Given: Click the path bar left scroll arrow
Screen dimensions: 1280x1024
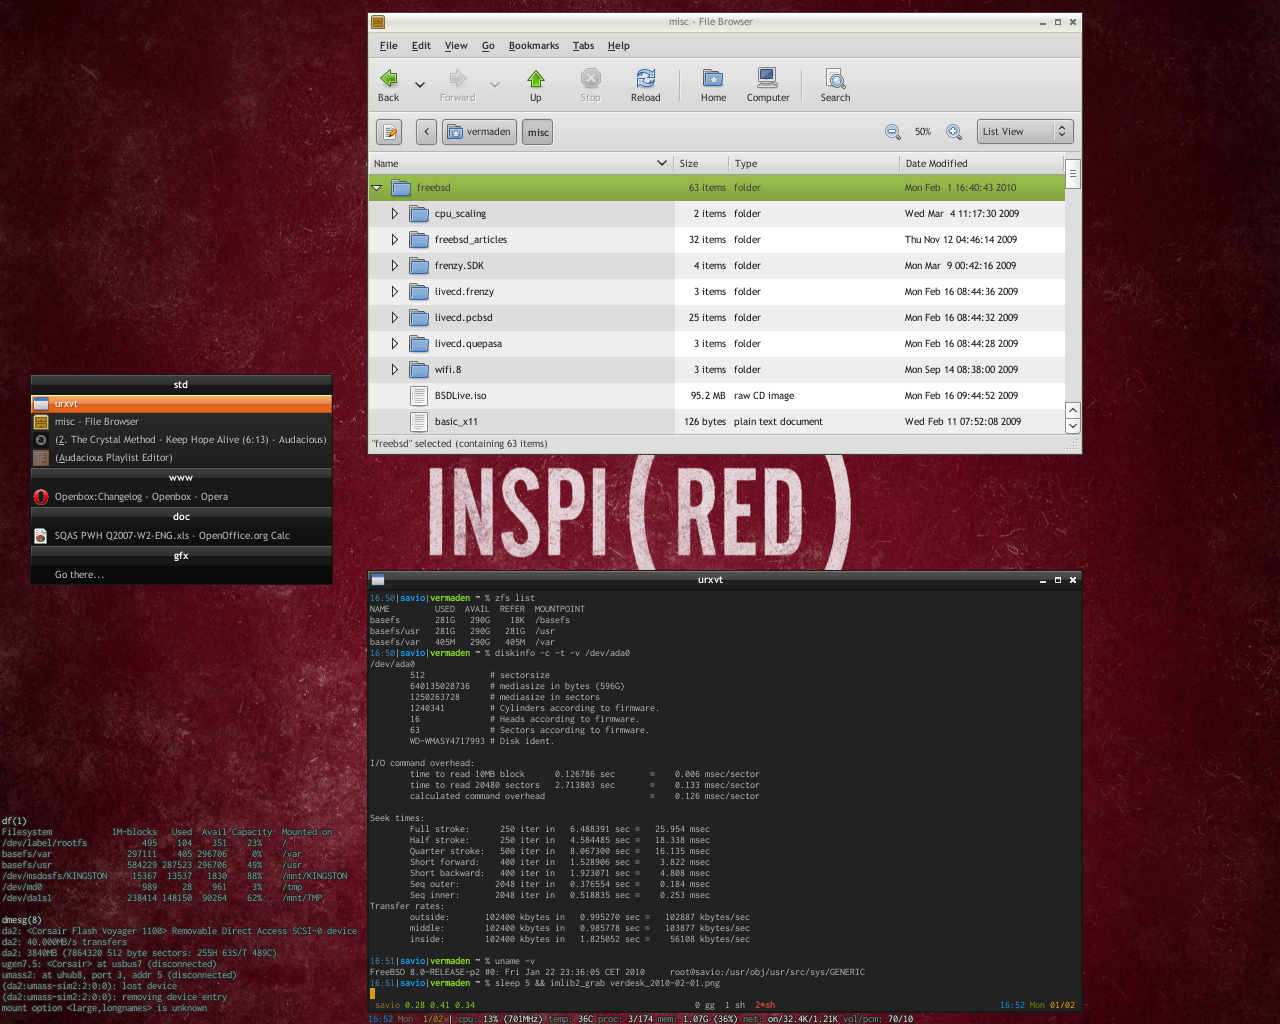Looking at the screenshot, I should (x=427, y=132).
